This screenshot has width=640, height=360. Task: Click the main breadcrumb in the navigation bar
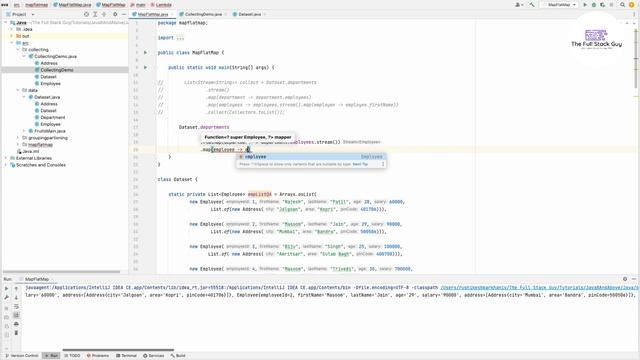tap(138, 5)
